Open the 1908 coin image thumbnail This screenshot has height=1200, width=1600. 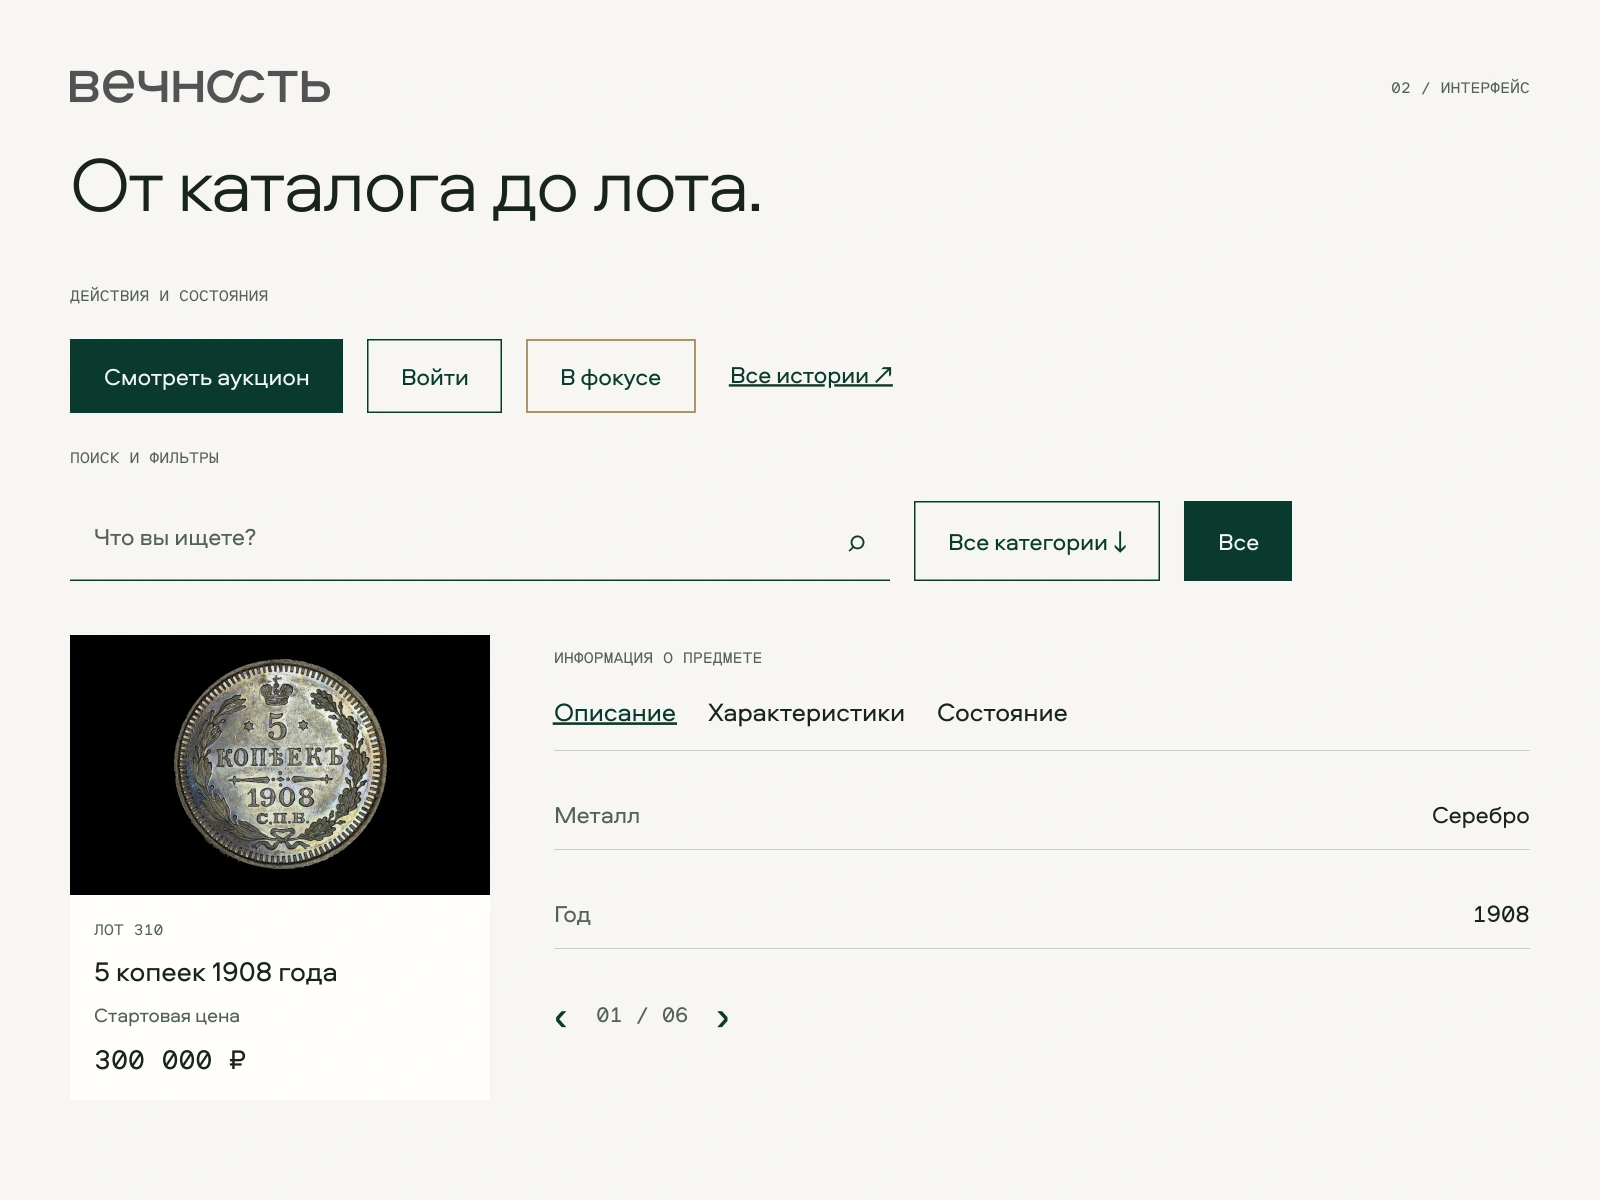click(280, 765)
